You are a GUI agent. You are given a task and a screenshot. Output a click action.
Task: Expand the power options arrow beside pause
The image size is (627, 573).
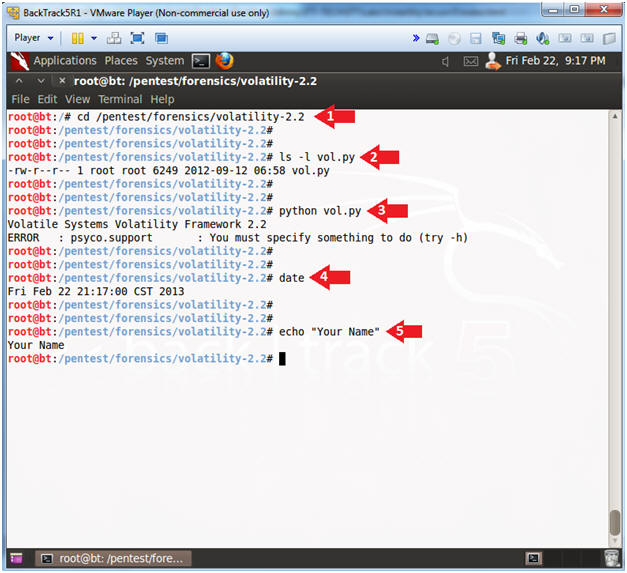(x=94, y=38)
